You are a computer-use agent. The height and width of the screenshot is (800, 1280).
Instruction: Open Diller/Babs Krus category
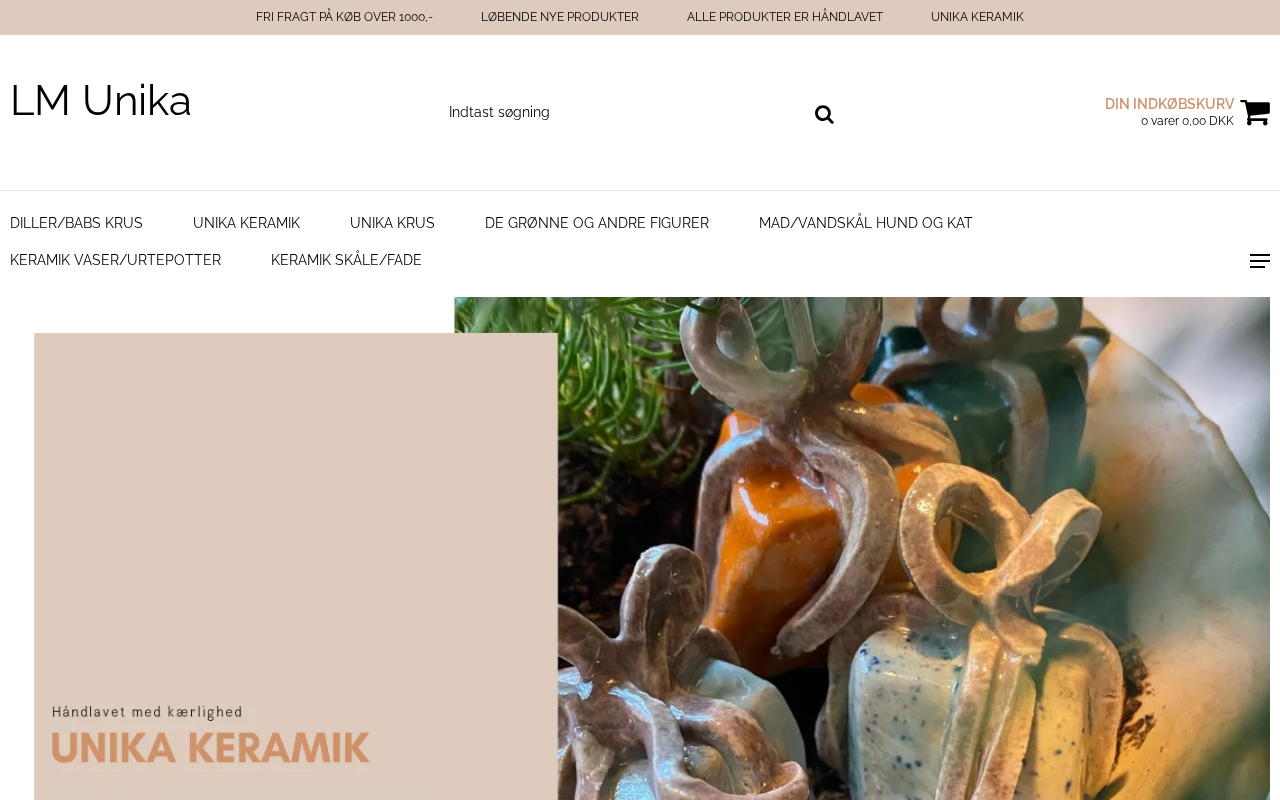(76, 223)
